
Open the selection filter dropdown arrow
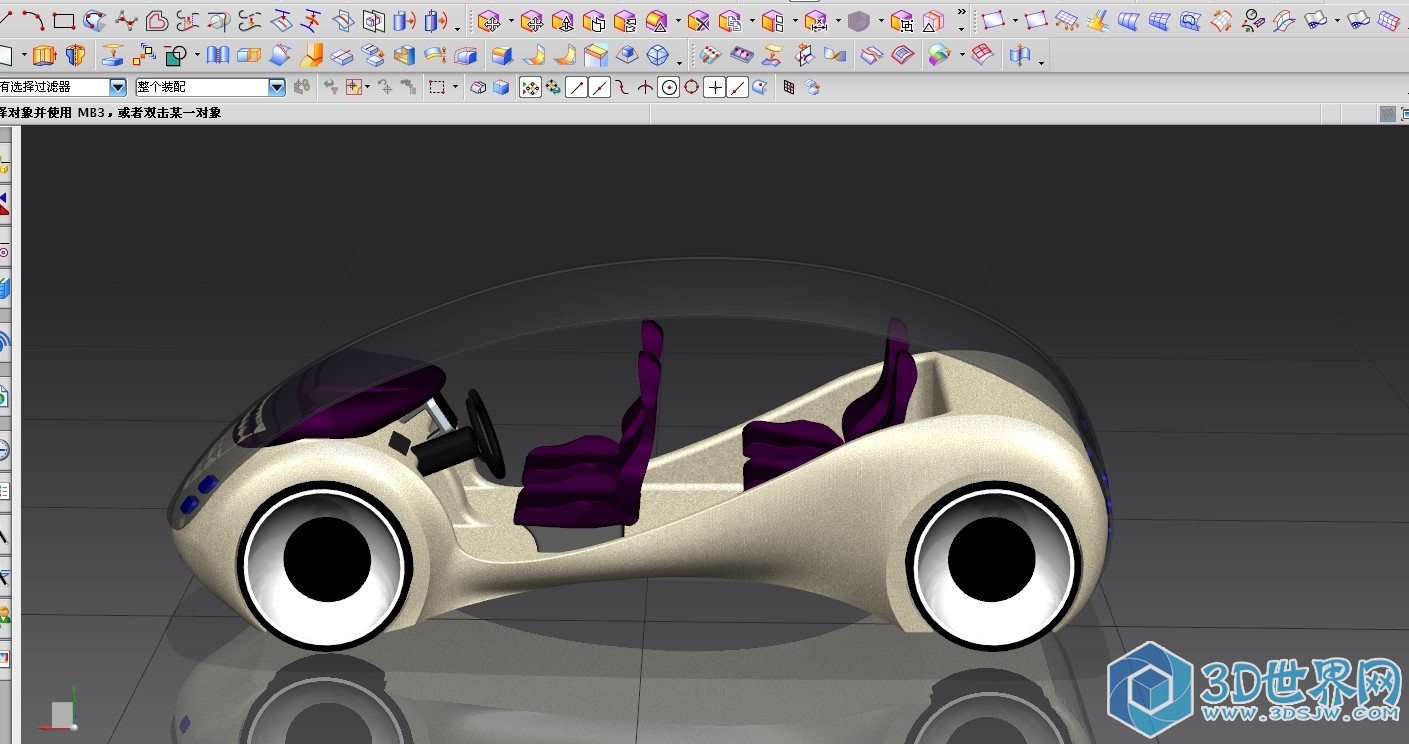coord(118,88)
